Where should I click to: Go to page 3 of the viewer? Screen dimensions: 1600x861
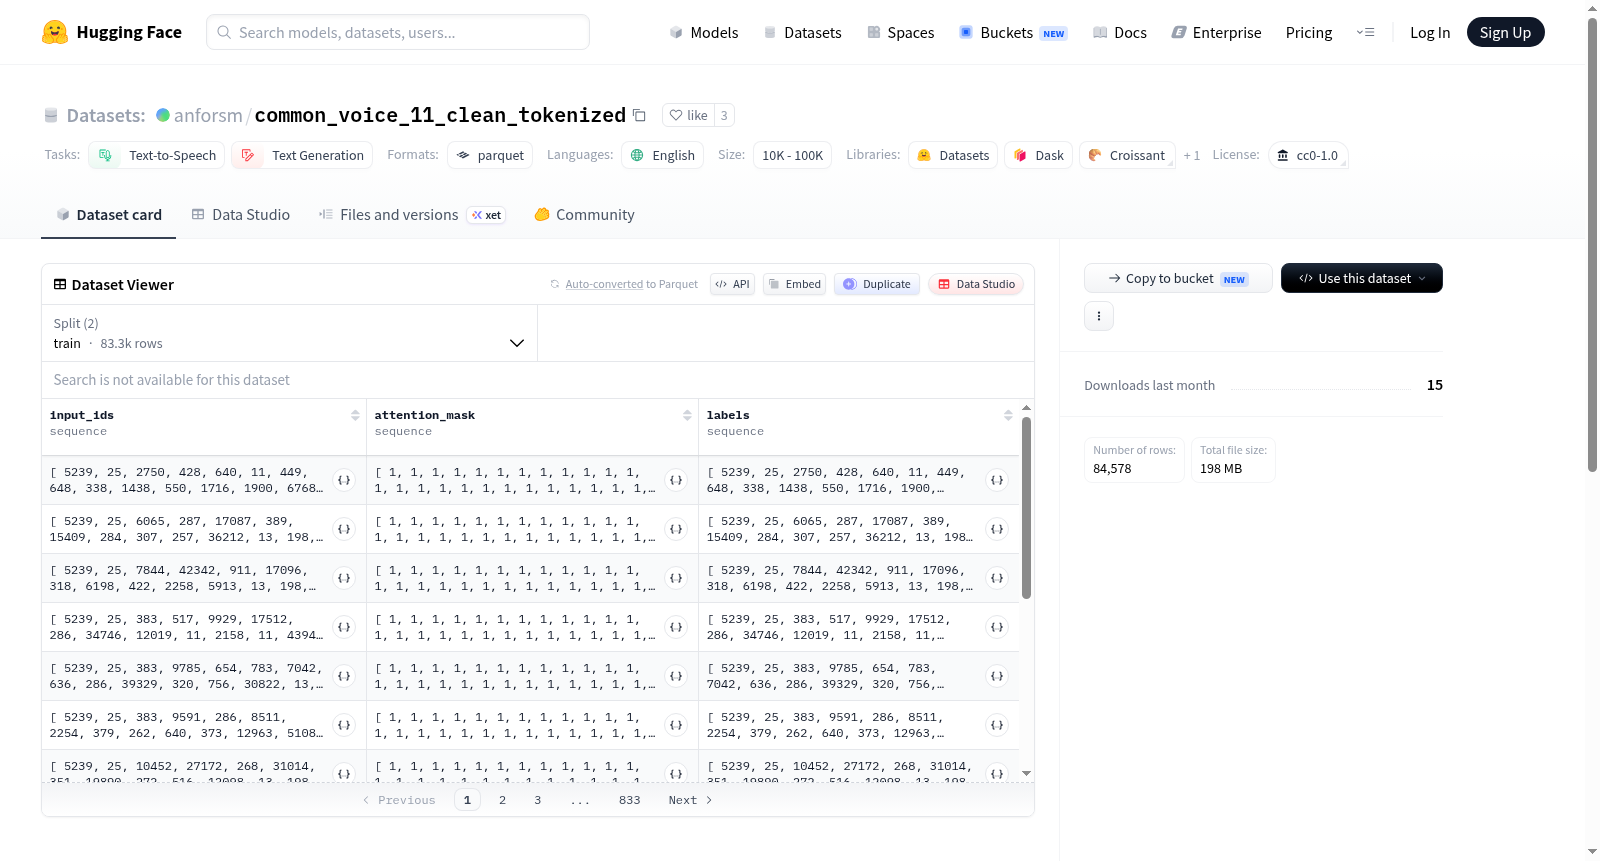tap(537, 800)
